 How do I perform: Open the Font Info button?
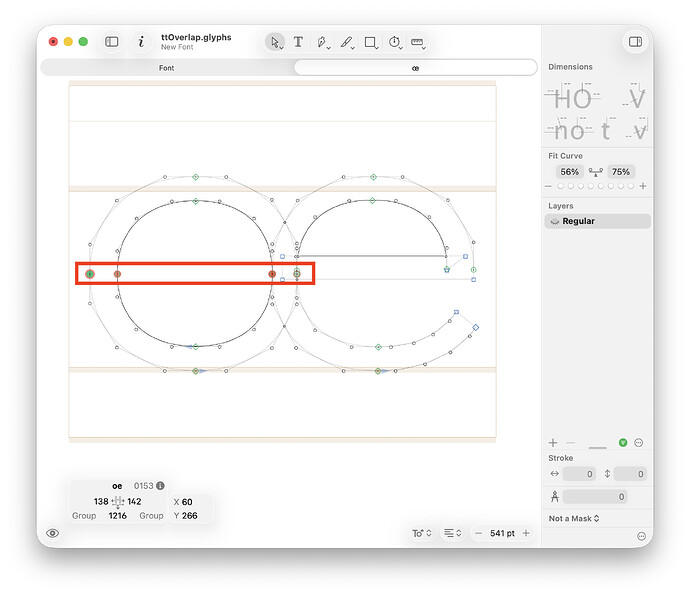pyautogui.click(x=141, y=42)
